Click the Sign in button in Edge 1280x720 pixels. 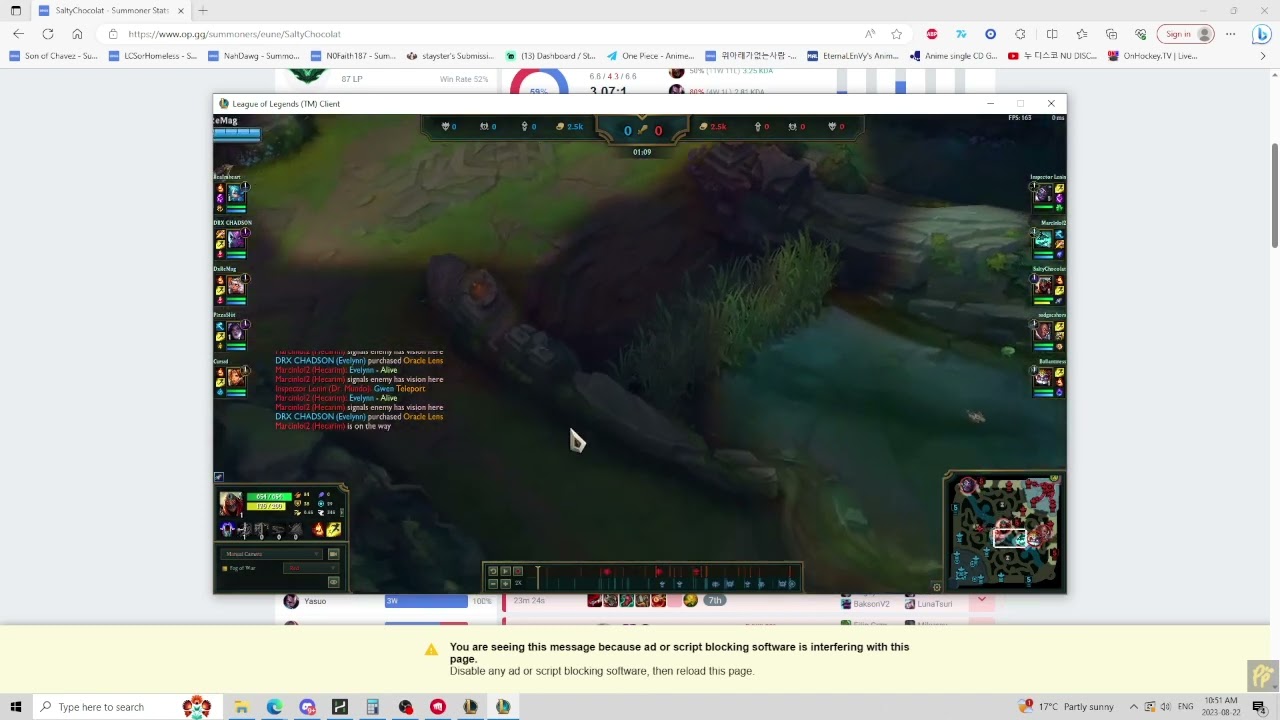pos(1185,34)
